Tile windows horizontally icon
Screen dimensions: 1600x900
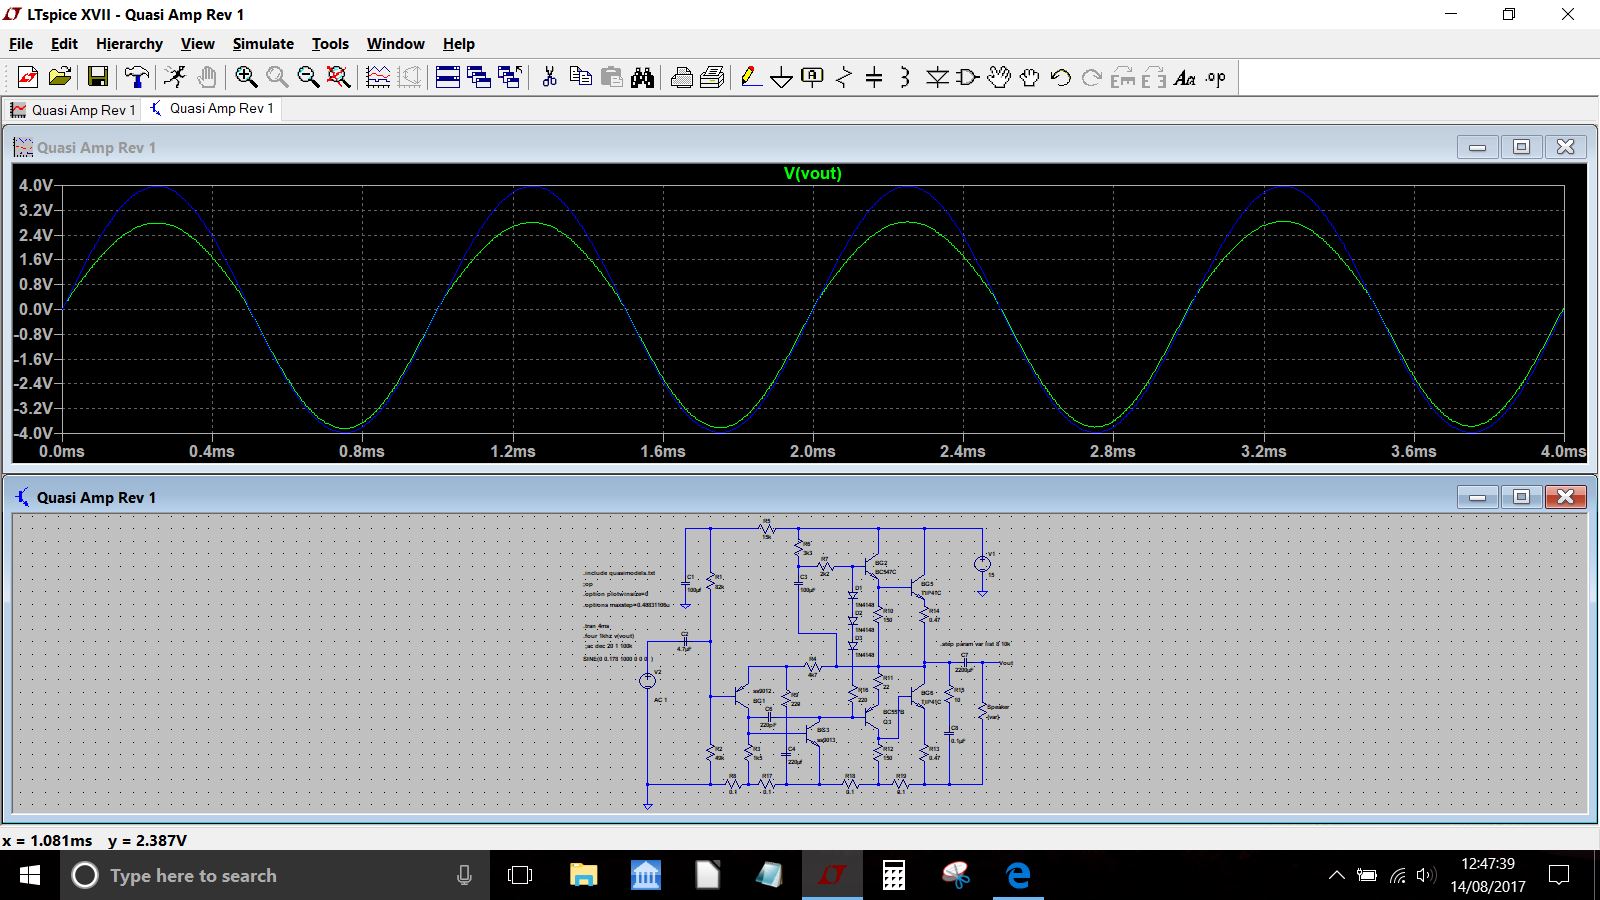[x=448, y=77]
